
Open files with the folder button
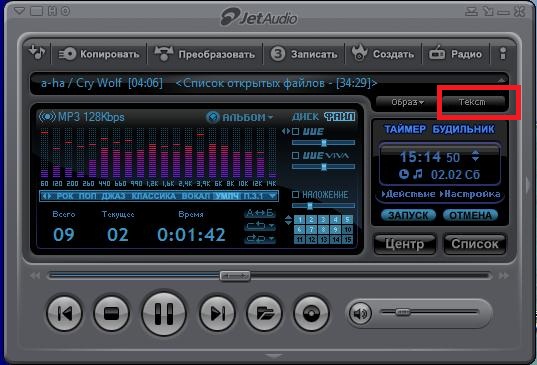264,313
